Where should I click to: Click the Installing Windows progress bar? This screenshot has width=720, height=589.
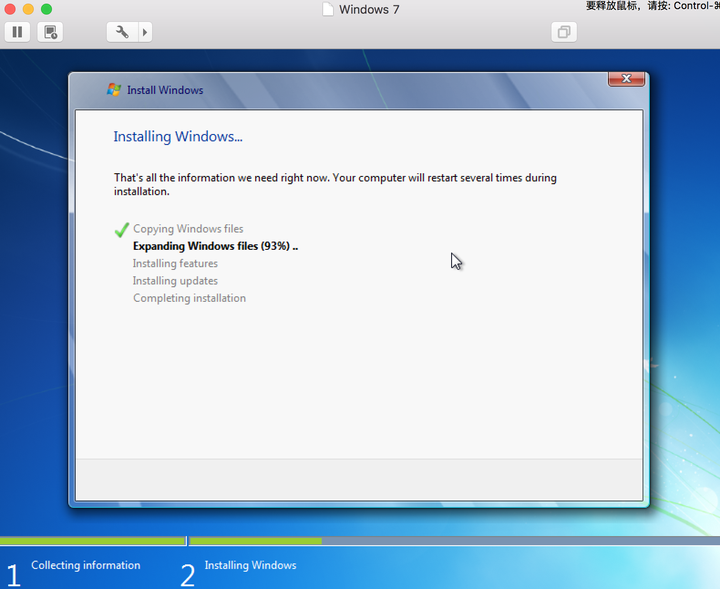point(455,541)
